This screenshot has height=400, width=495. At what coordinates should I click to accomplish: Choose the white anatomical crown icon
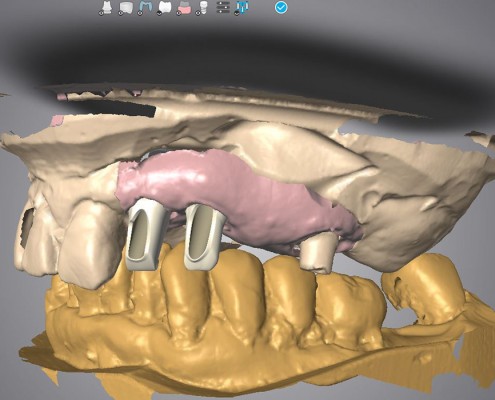point(165,7)
